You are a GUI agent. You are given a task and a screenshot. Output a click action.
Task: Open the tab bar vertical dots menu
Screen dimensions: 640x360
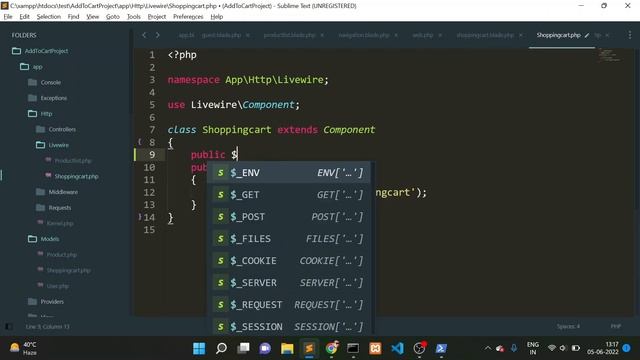click(x=629, y=35)
